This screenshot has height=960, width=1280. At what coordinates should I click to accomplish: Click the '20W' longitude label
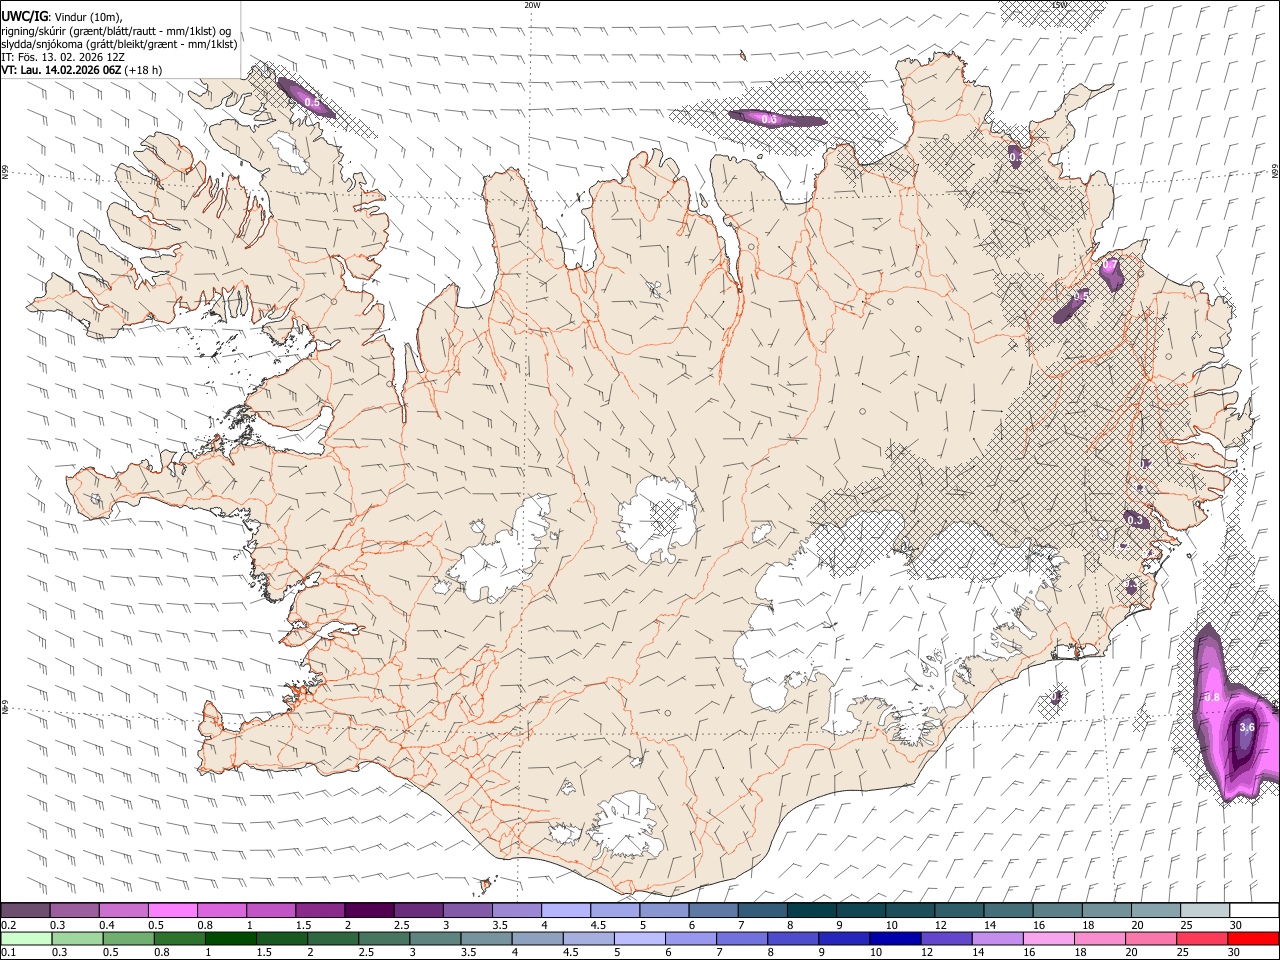pos(532,5)
